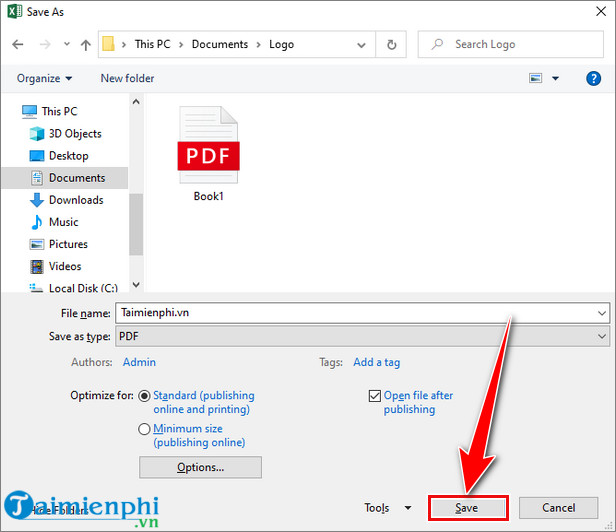The width and height of the screenshot is (616, 532).
Task: Change the view with the view icon
Action: pos(535,78)
